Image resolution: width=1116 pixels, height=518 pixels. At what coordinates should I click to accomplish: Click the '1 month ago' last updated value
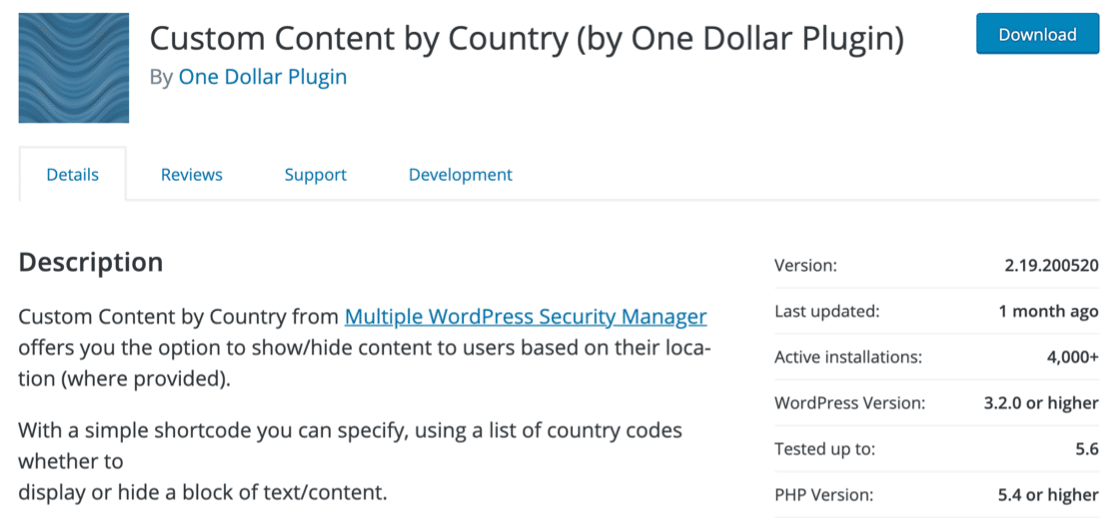(x=1048, y=312)
